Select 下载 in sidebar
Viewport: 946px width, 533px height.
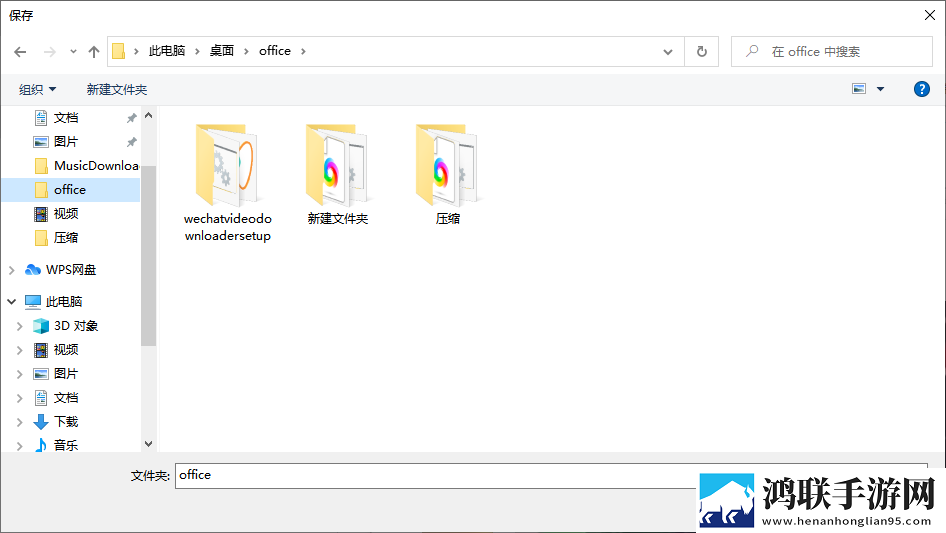[66, 421]
